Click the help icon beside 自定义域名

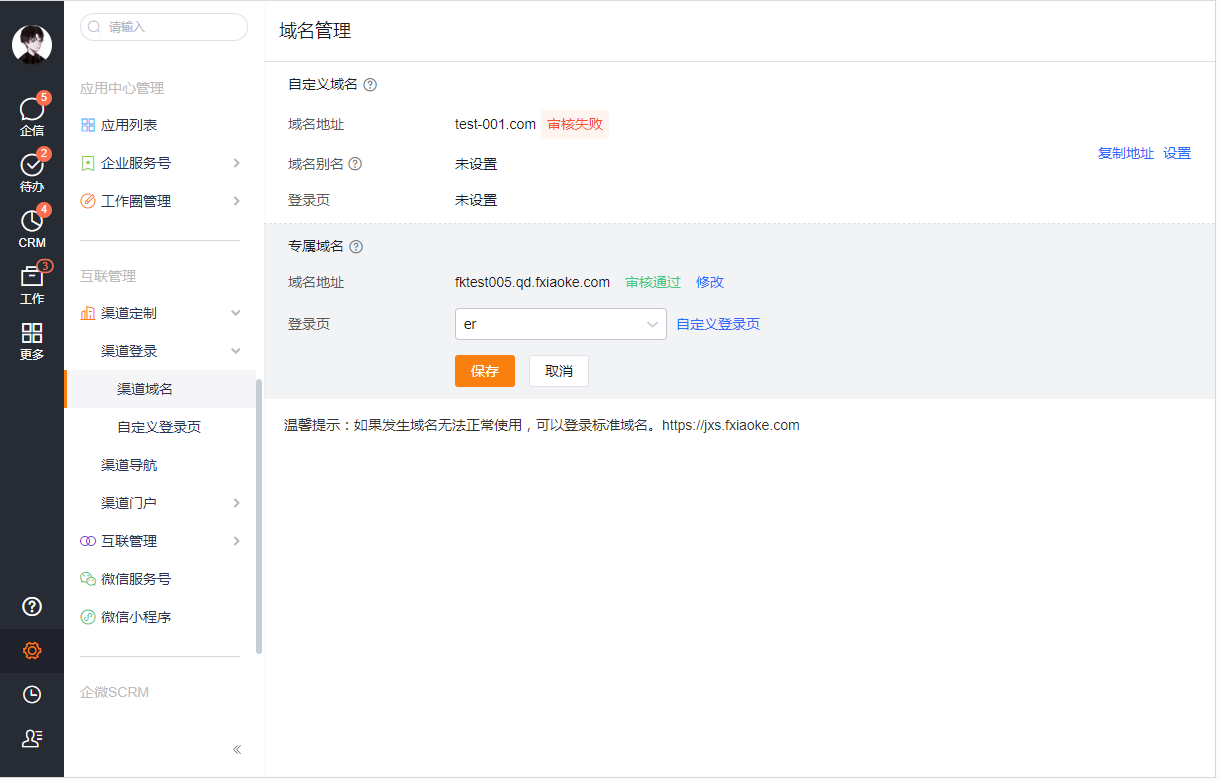tap(370, 85)
